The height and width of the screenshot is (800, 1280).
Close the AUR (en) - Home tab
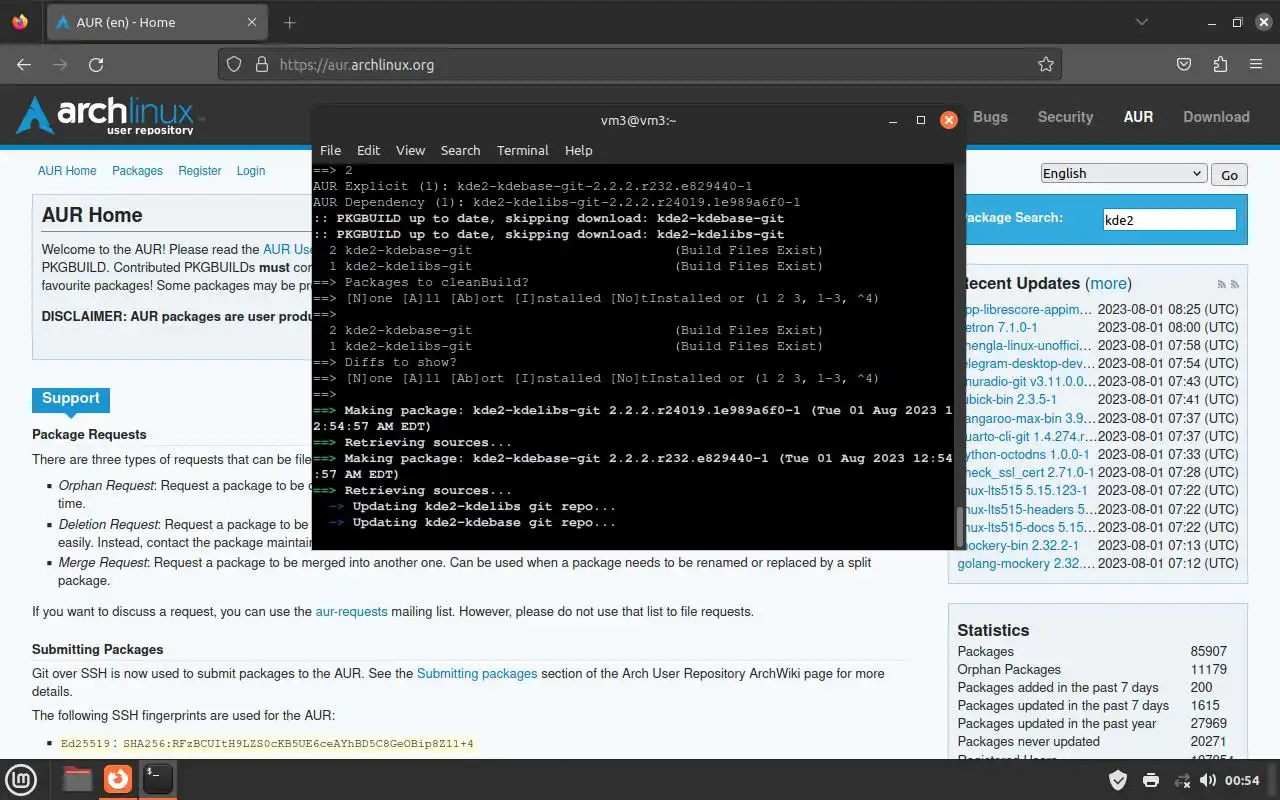click(253, 22)
